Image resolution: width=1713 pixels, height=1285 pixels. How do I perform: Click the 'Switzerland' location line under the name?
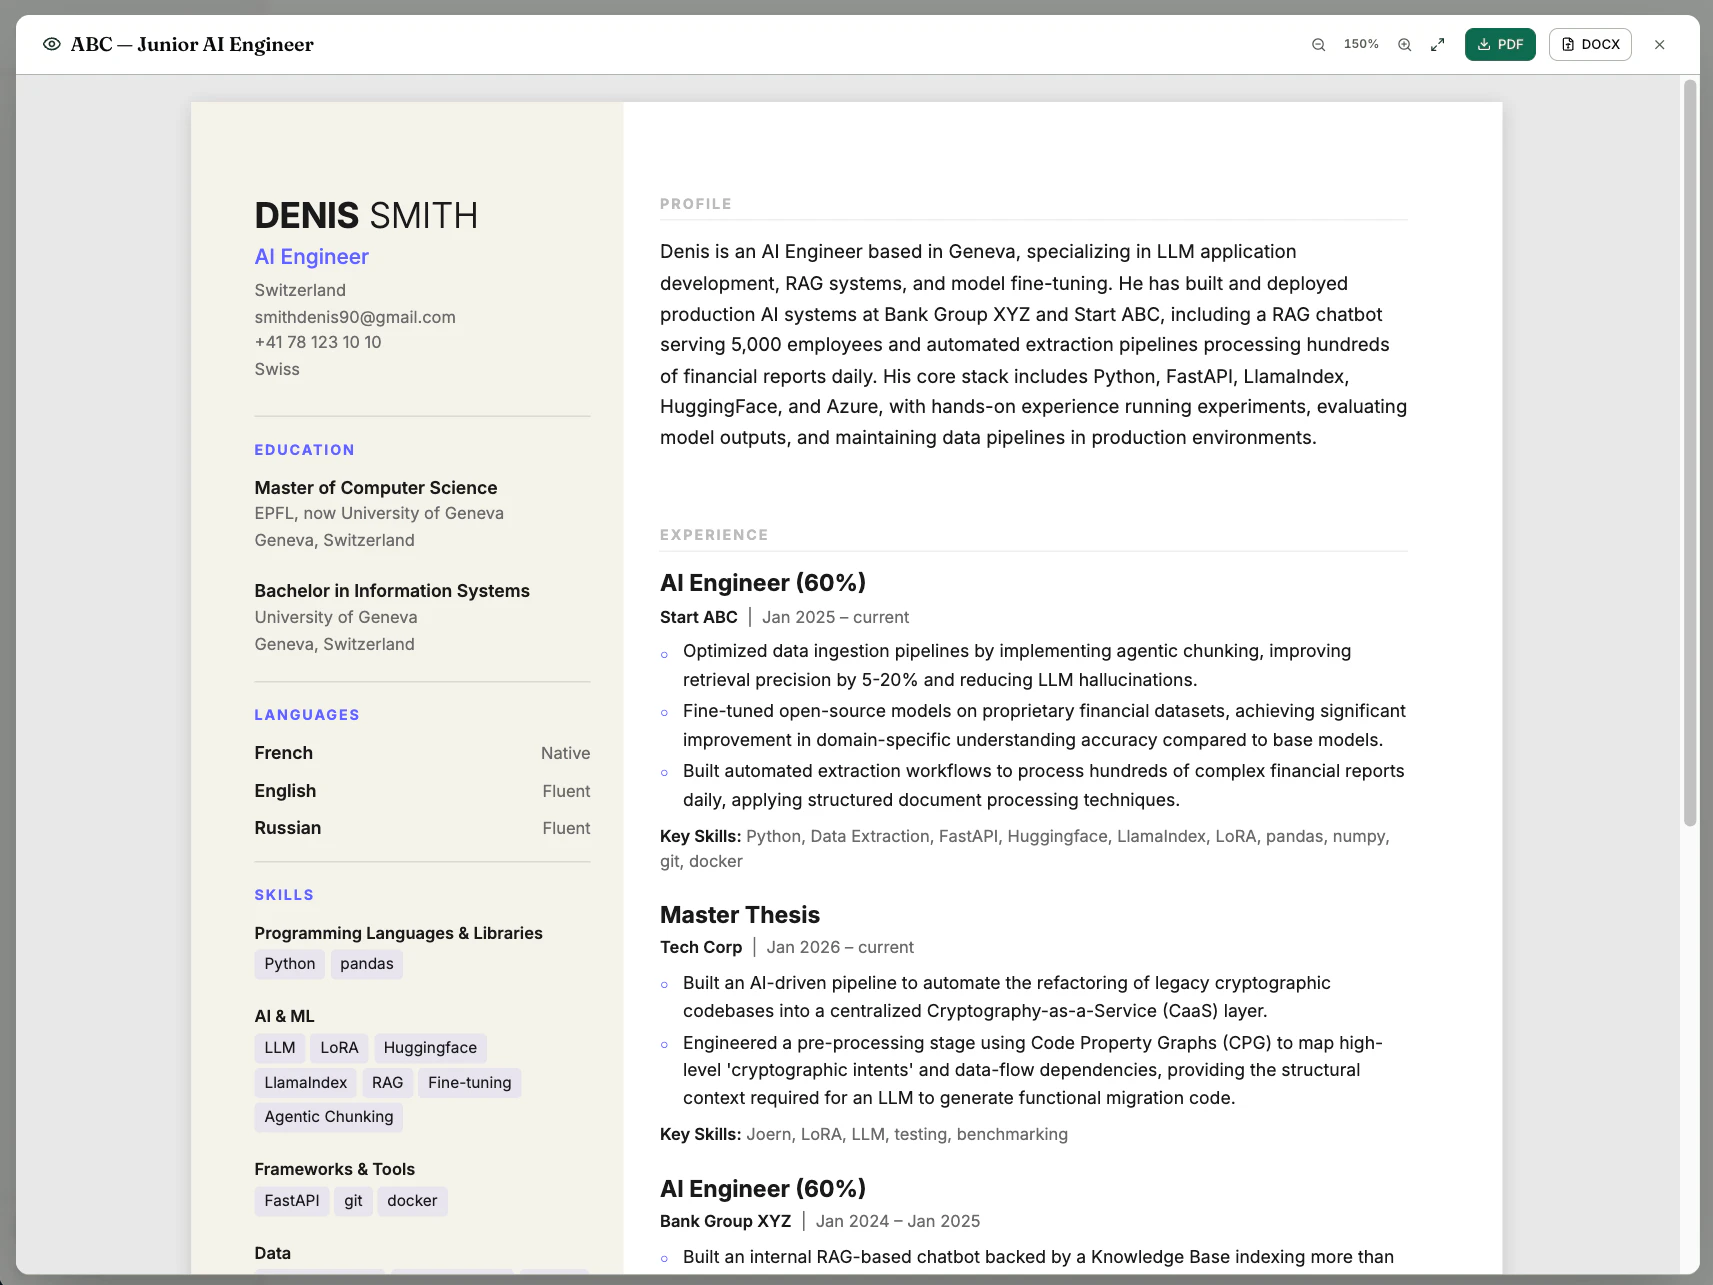(300, 290)
